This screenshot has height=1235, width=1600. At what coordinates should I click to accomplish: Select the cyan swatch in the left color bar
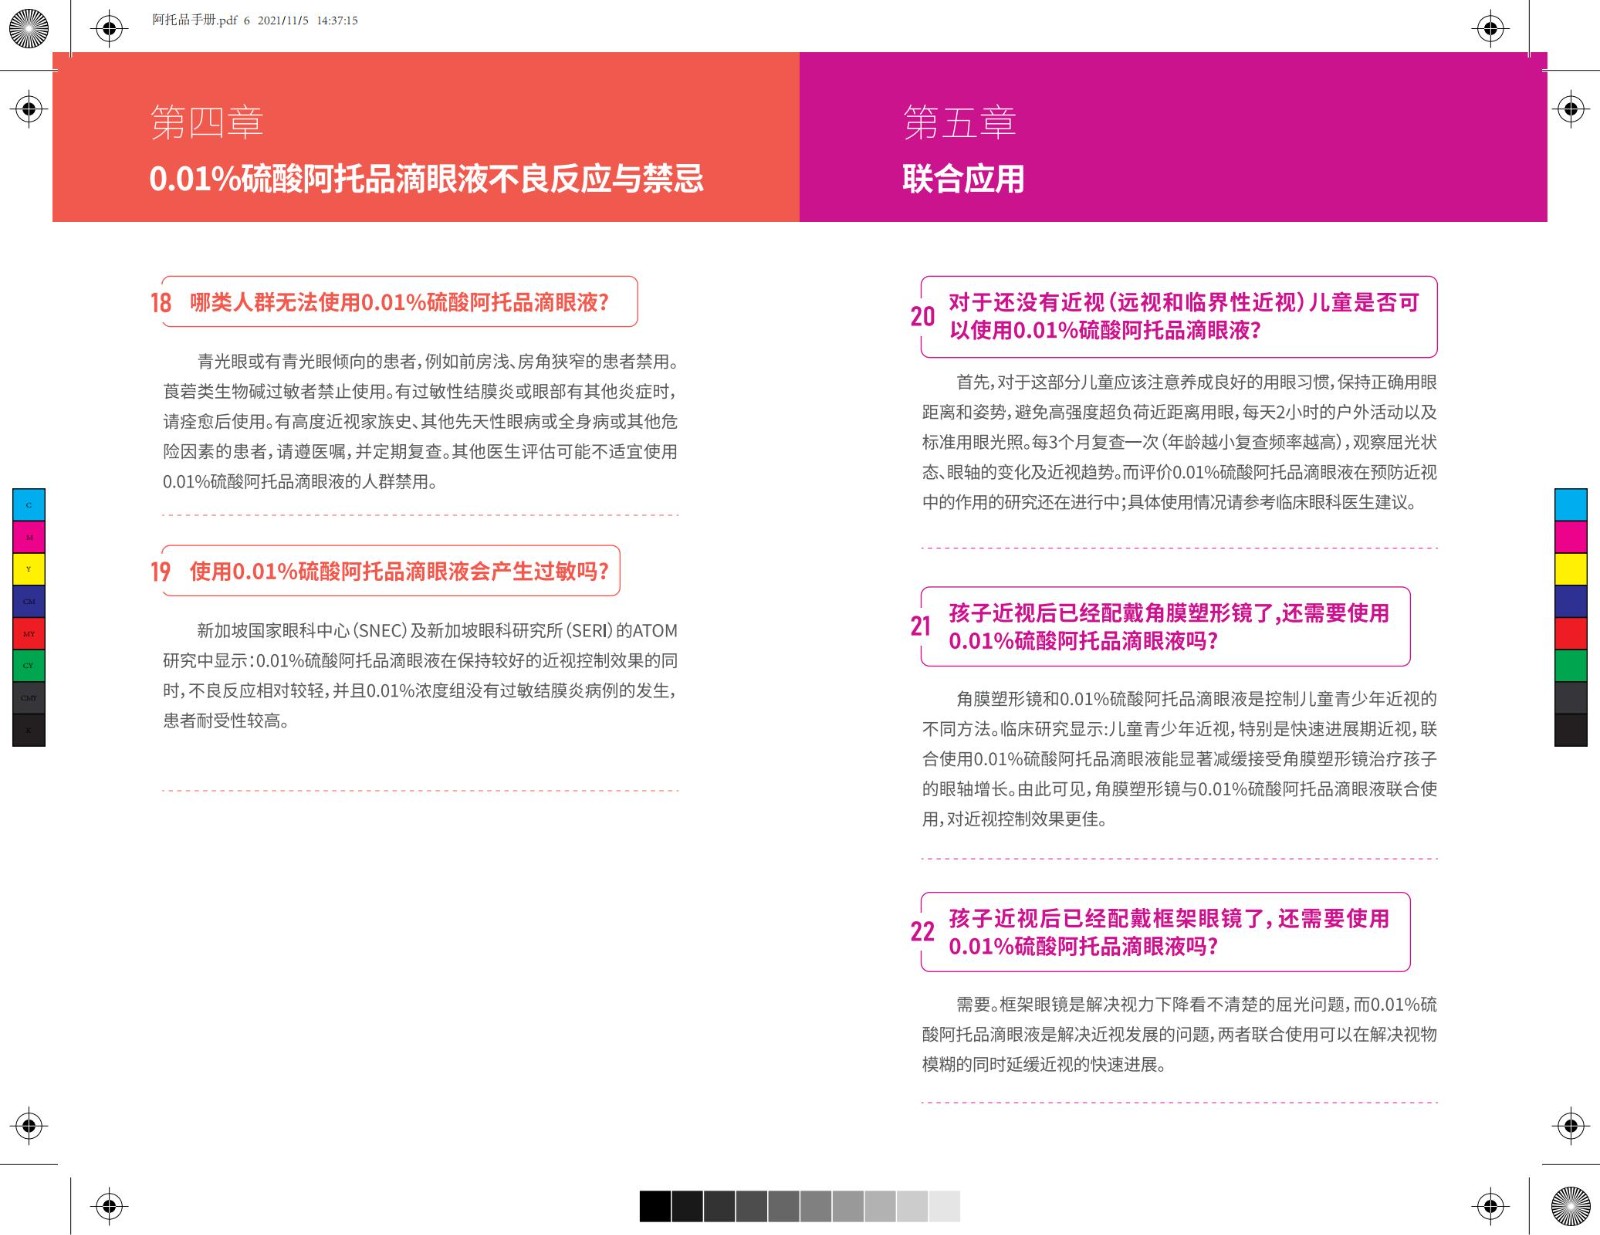(x=29, y=505)
